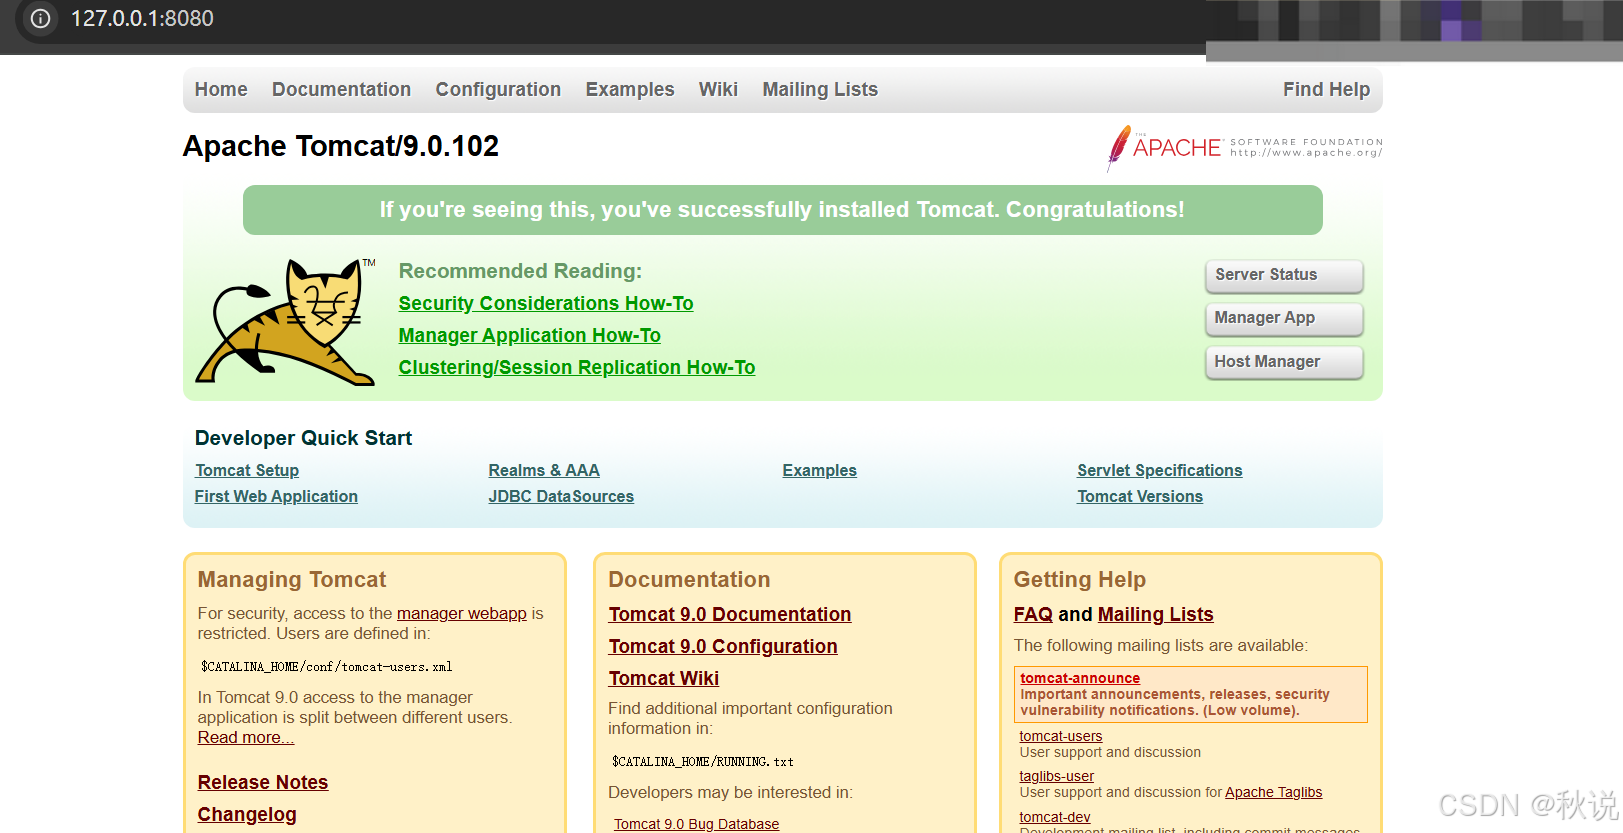Click the site info icon in address bar
The image size is (1623, 833).
(40, 18)
